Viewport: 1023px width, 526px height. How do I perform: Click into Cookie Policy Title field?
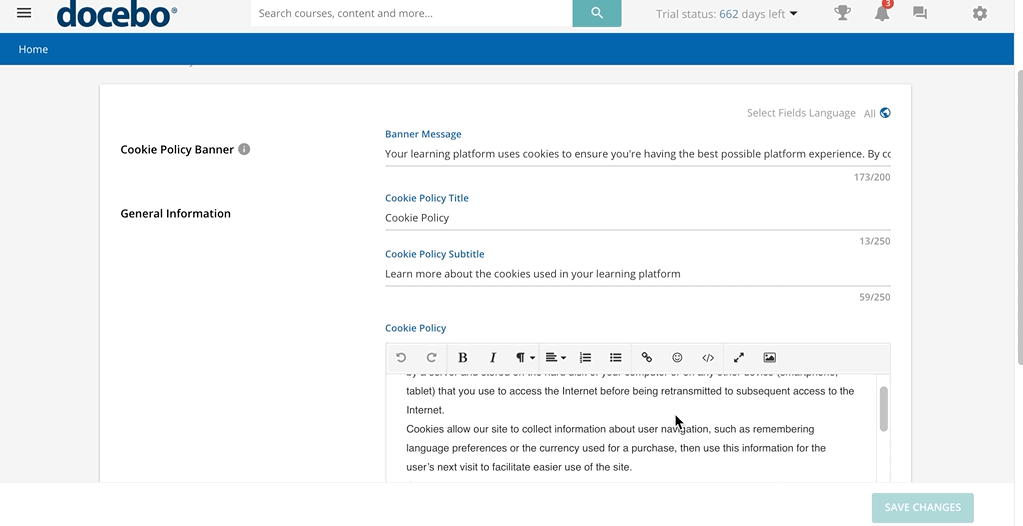637,218
